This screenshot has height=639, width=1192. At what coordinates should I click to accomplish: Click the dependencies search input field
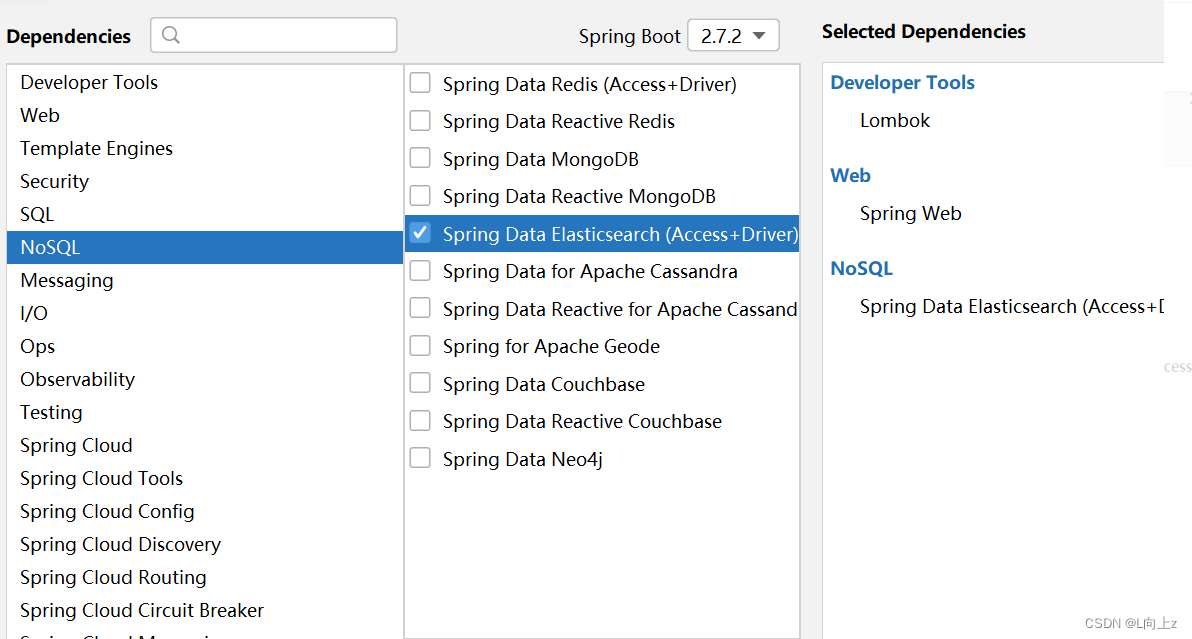(274, 35)
